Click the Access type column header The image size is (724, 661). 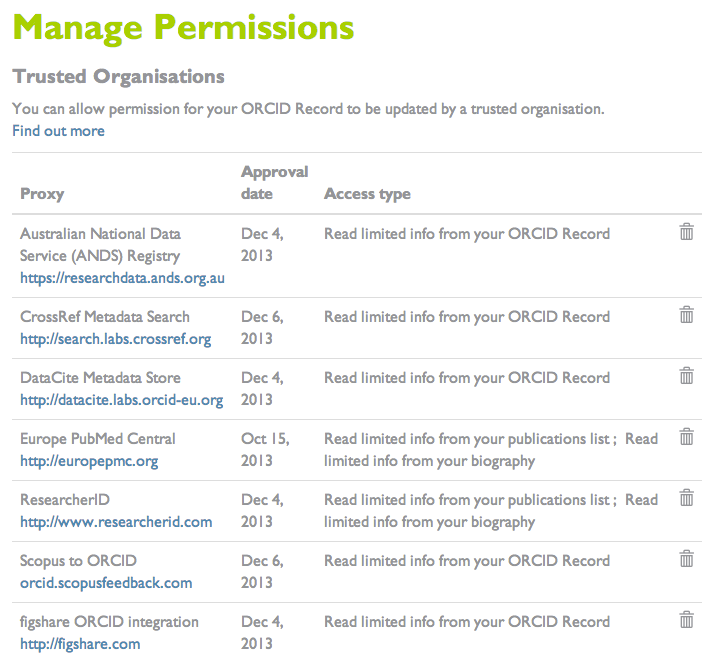367,194
